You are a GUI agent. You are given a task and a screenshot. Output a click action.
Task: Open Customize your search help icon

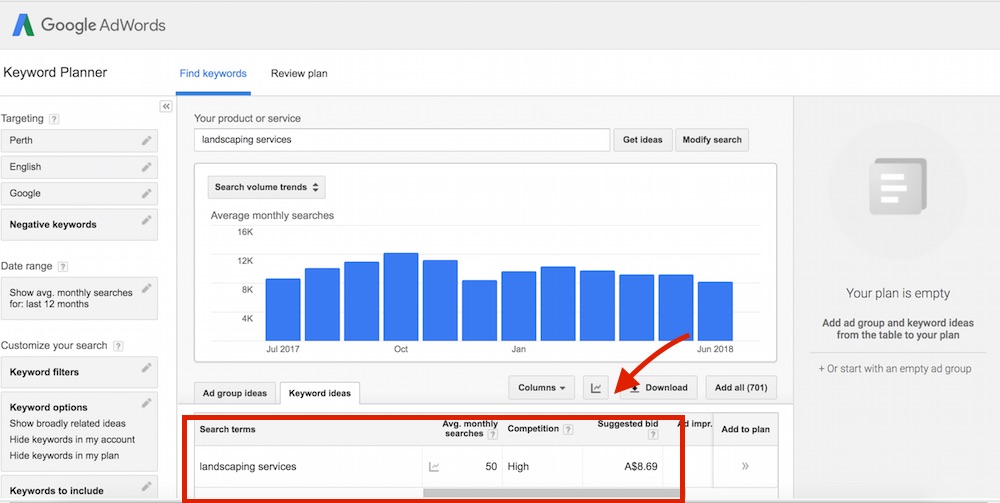[x=118, y=346]
